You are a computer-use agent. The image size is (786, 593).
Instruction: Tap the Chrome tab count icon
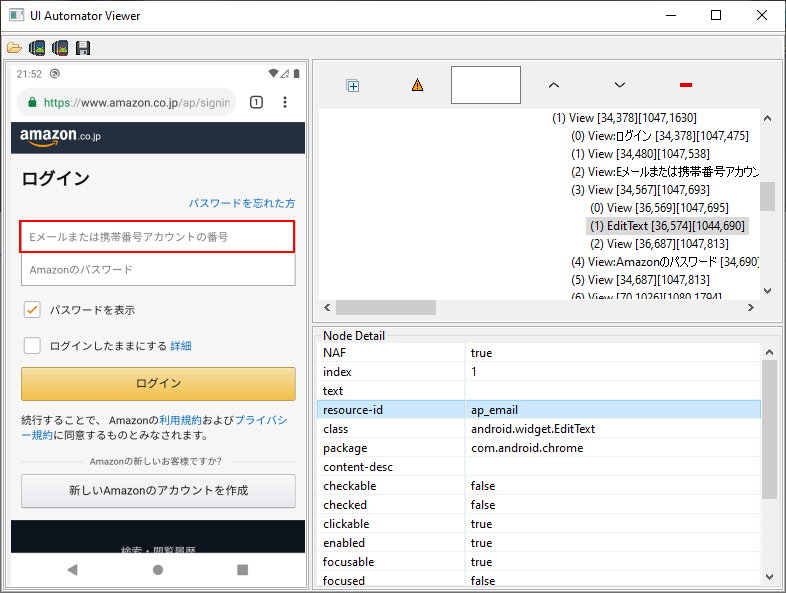[256, 102]
